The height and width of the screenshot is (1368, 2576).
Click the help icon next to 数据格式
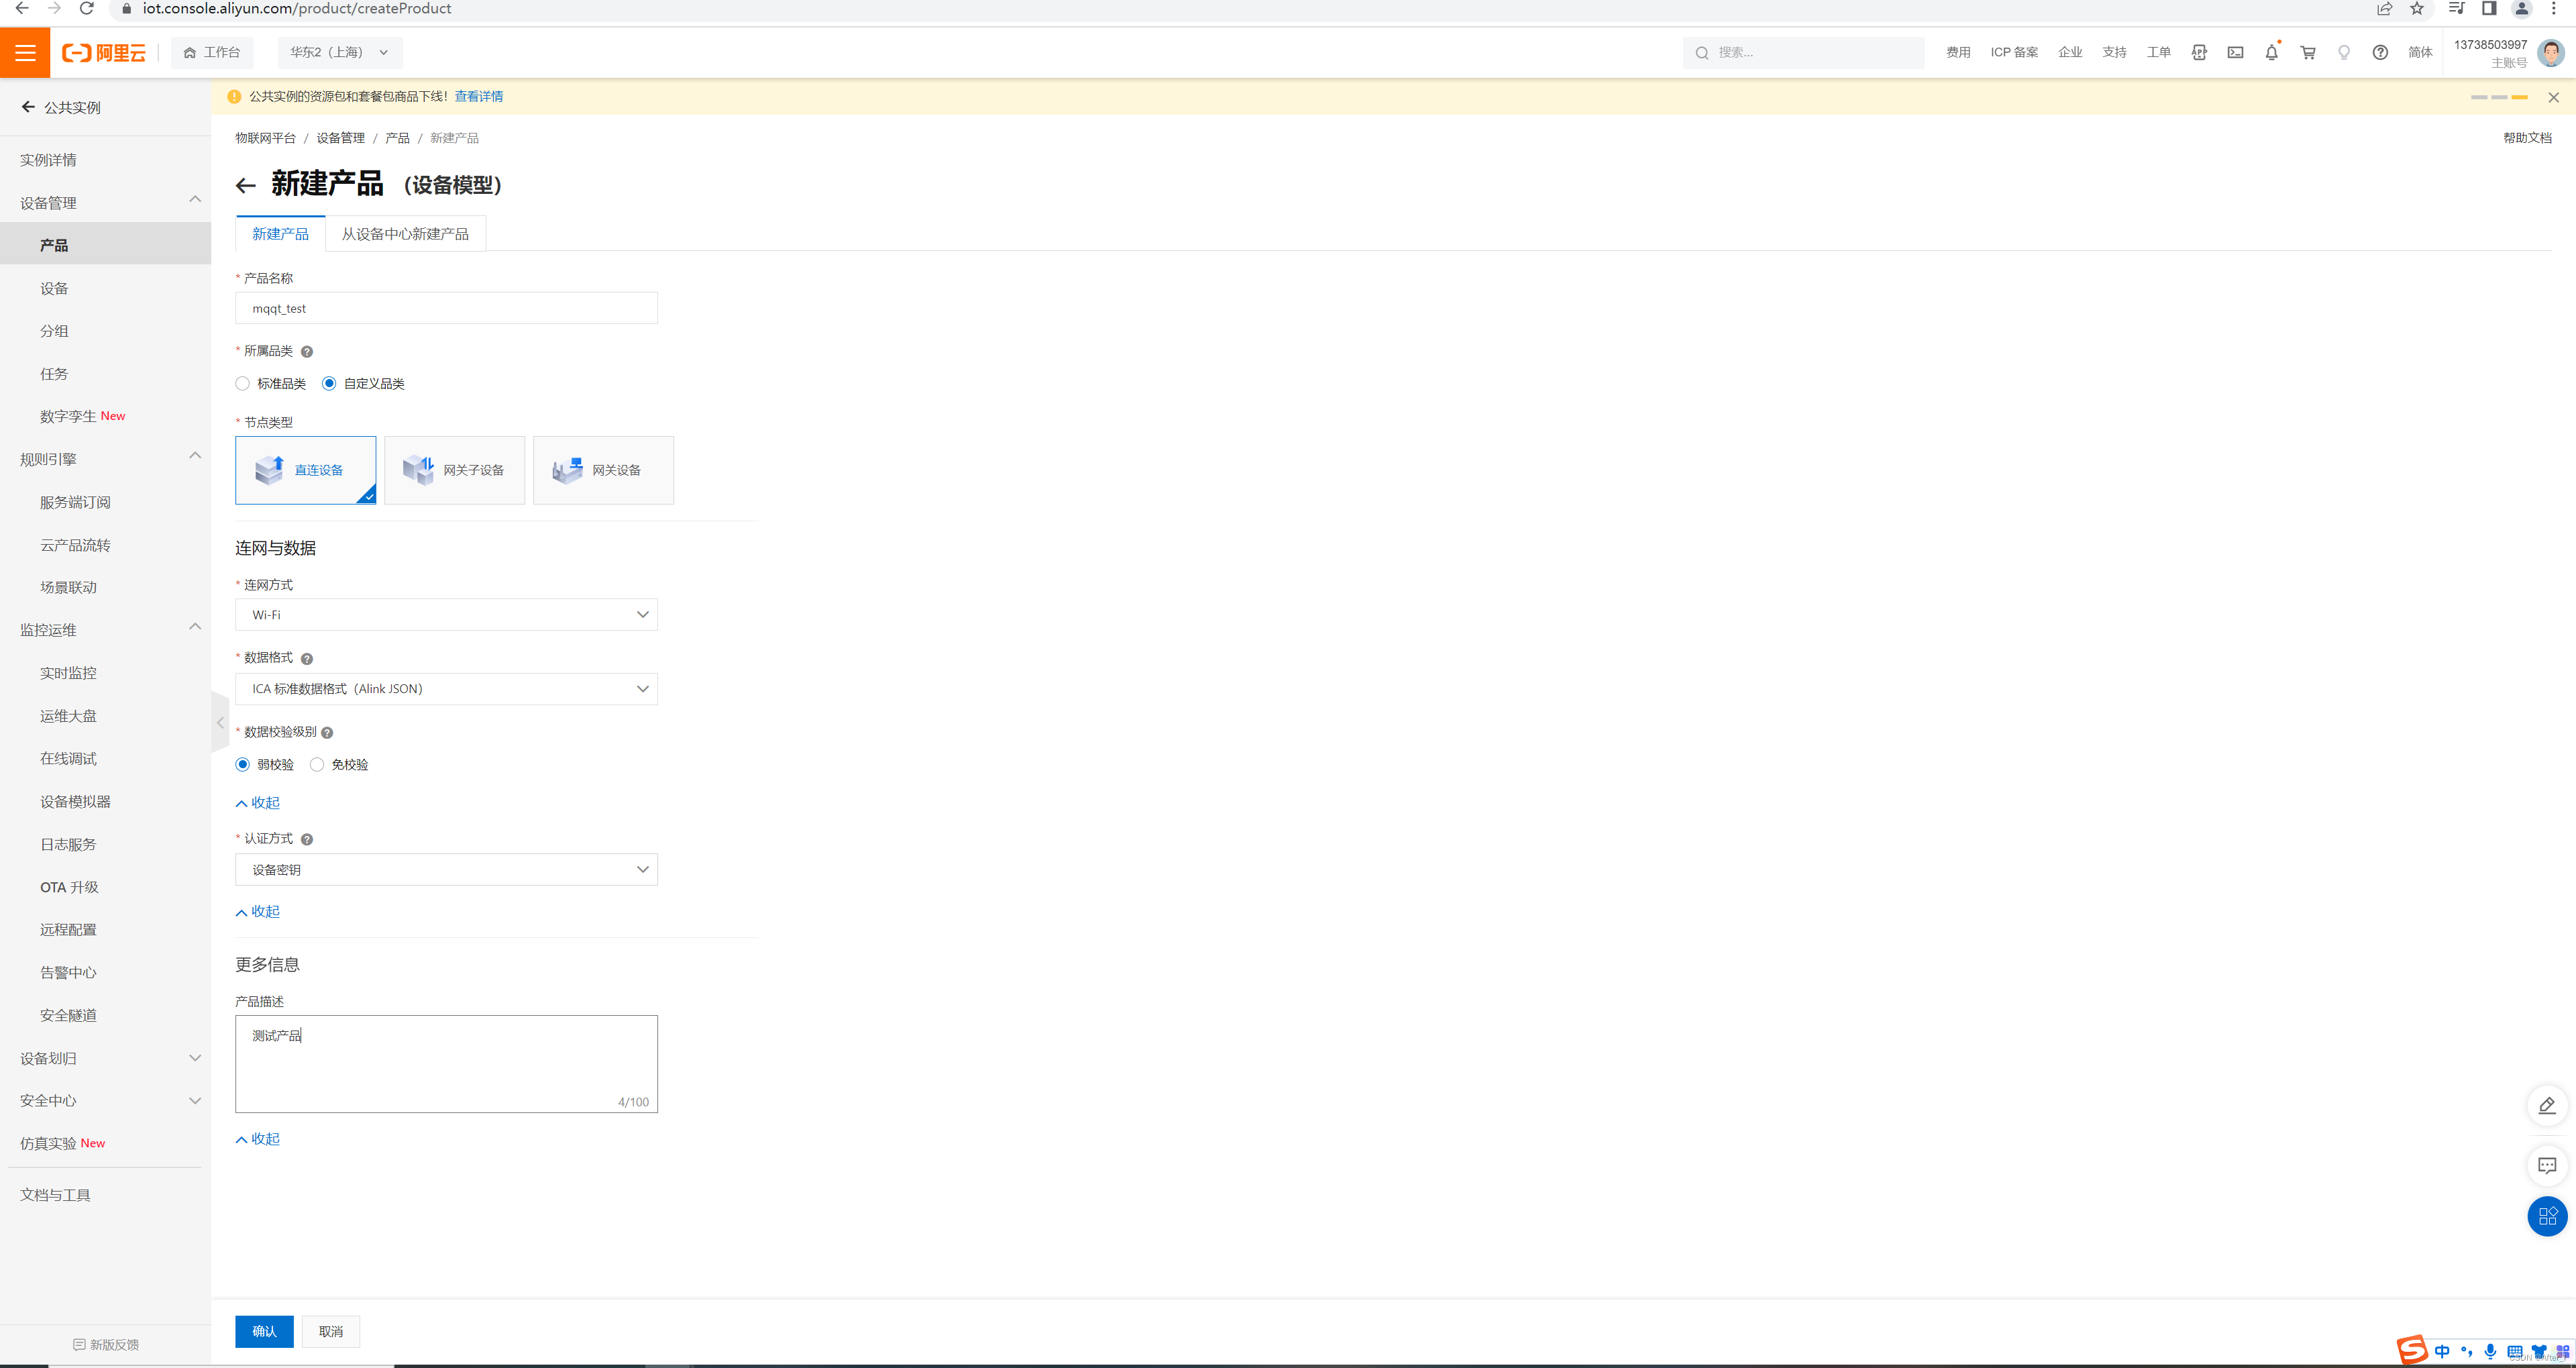(307, 659)
